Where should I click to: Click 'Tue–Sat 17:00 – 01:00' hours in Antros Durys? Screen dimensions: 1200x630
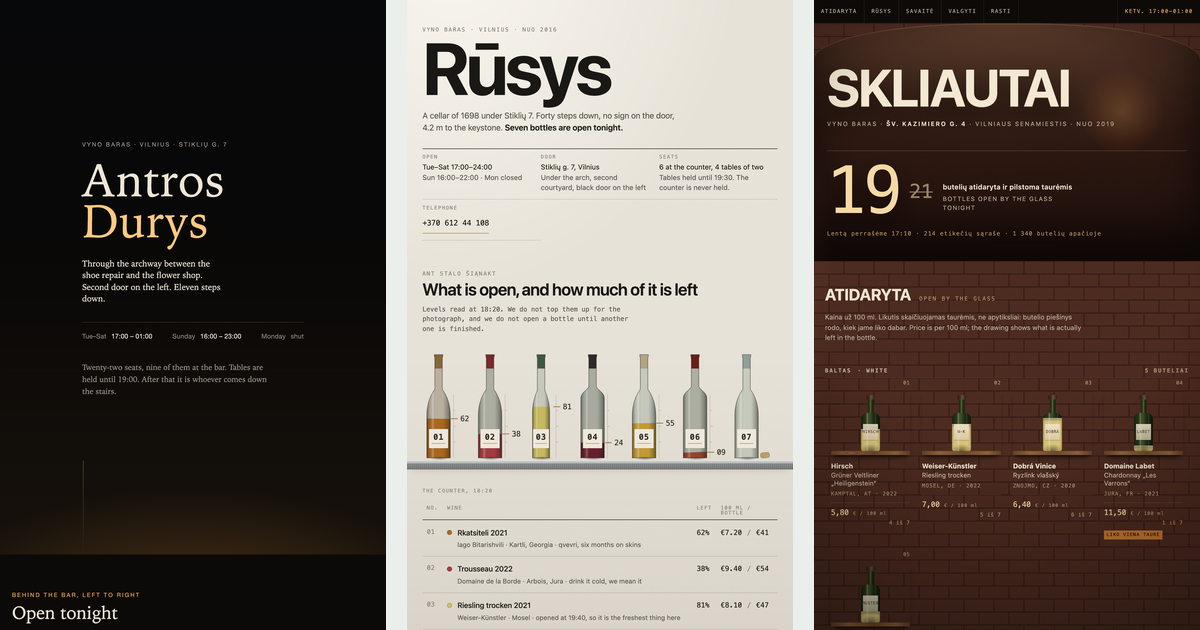[117, 337]
